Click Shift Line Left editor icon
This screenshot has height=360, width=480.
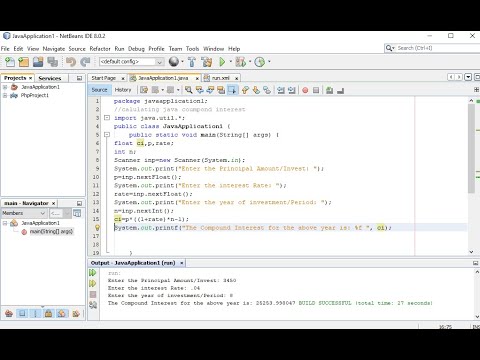(281, 90)
